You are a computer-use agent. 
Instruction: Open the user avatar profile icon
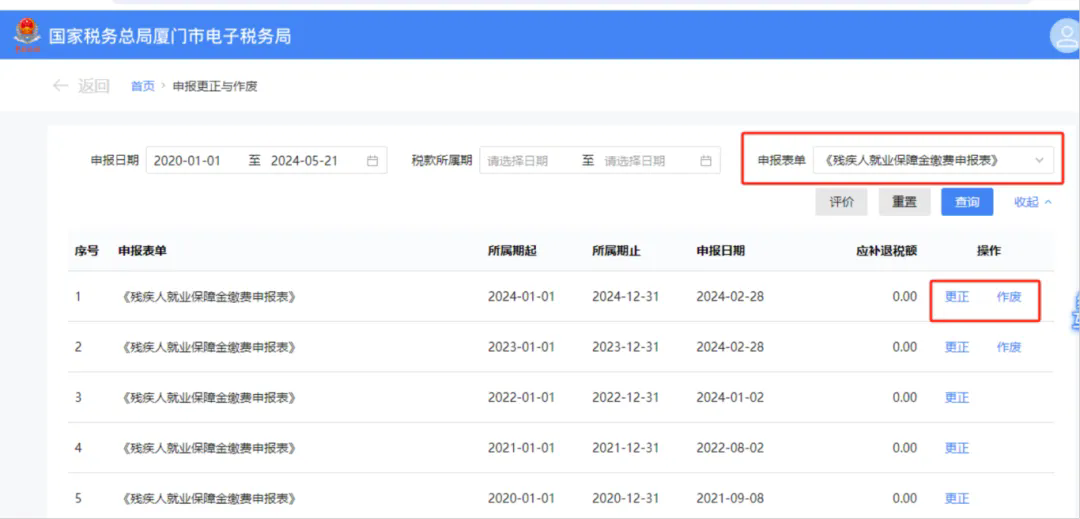pyautogui.click(x=1064, y=36)
